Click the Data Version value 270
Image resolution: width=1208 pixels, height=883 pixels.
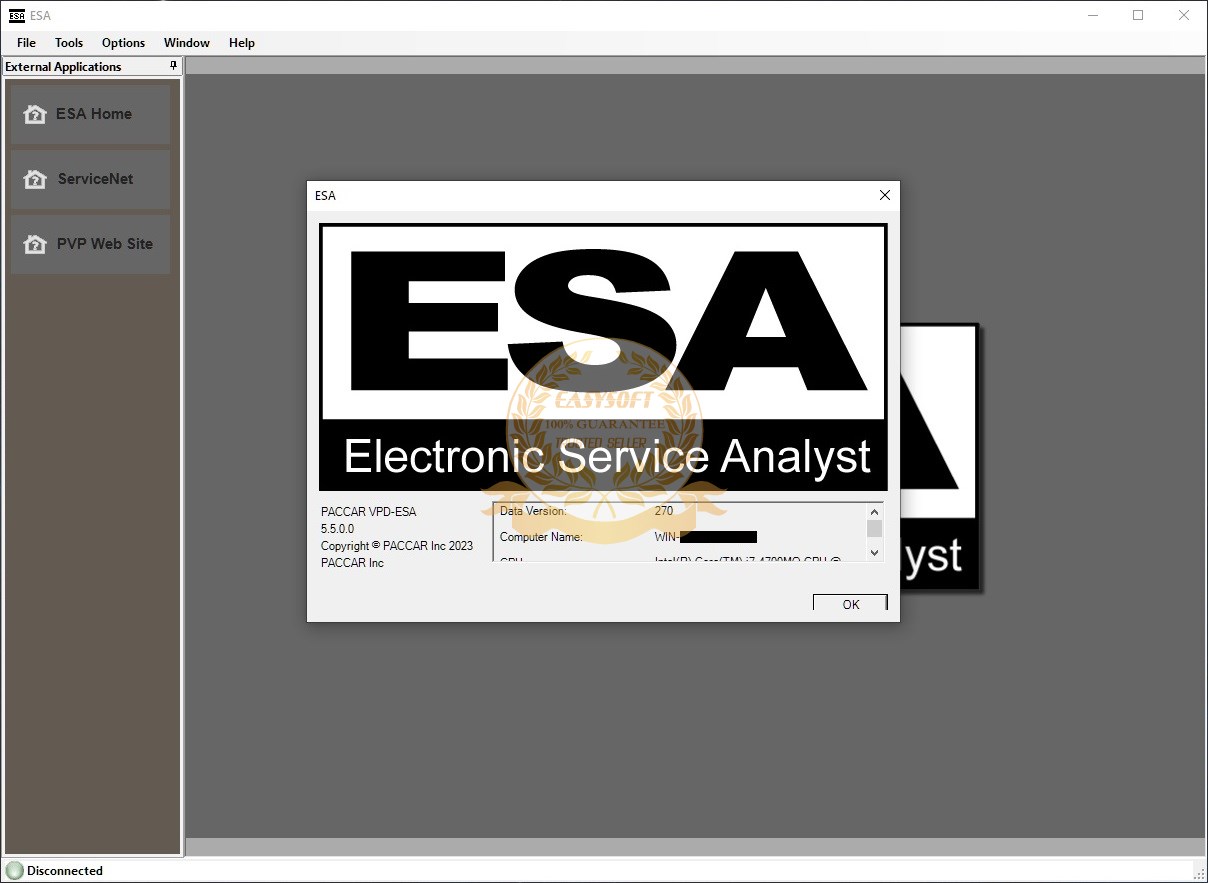[x=664, y=511]
